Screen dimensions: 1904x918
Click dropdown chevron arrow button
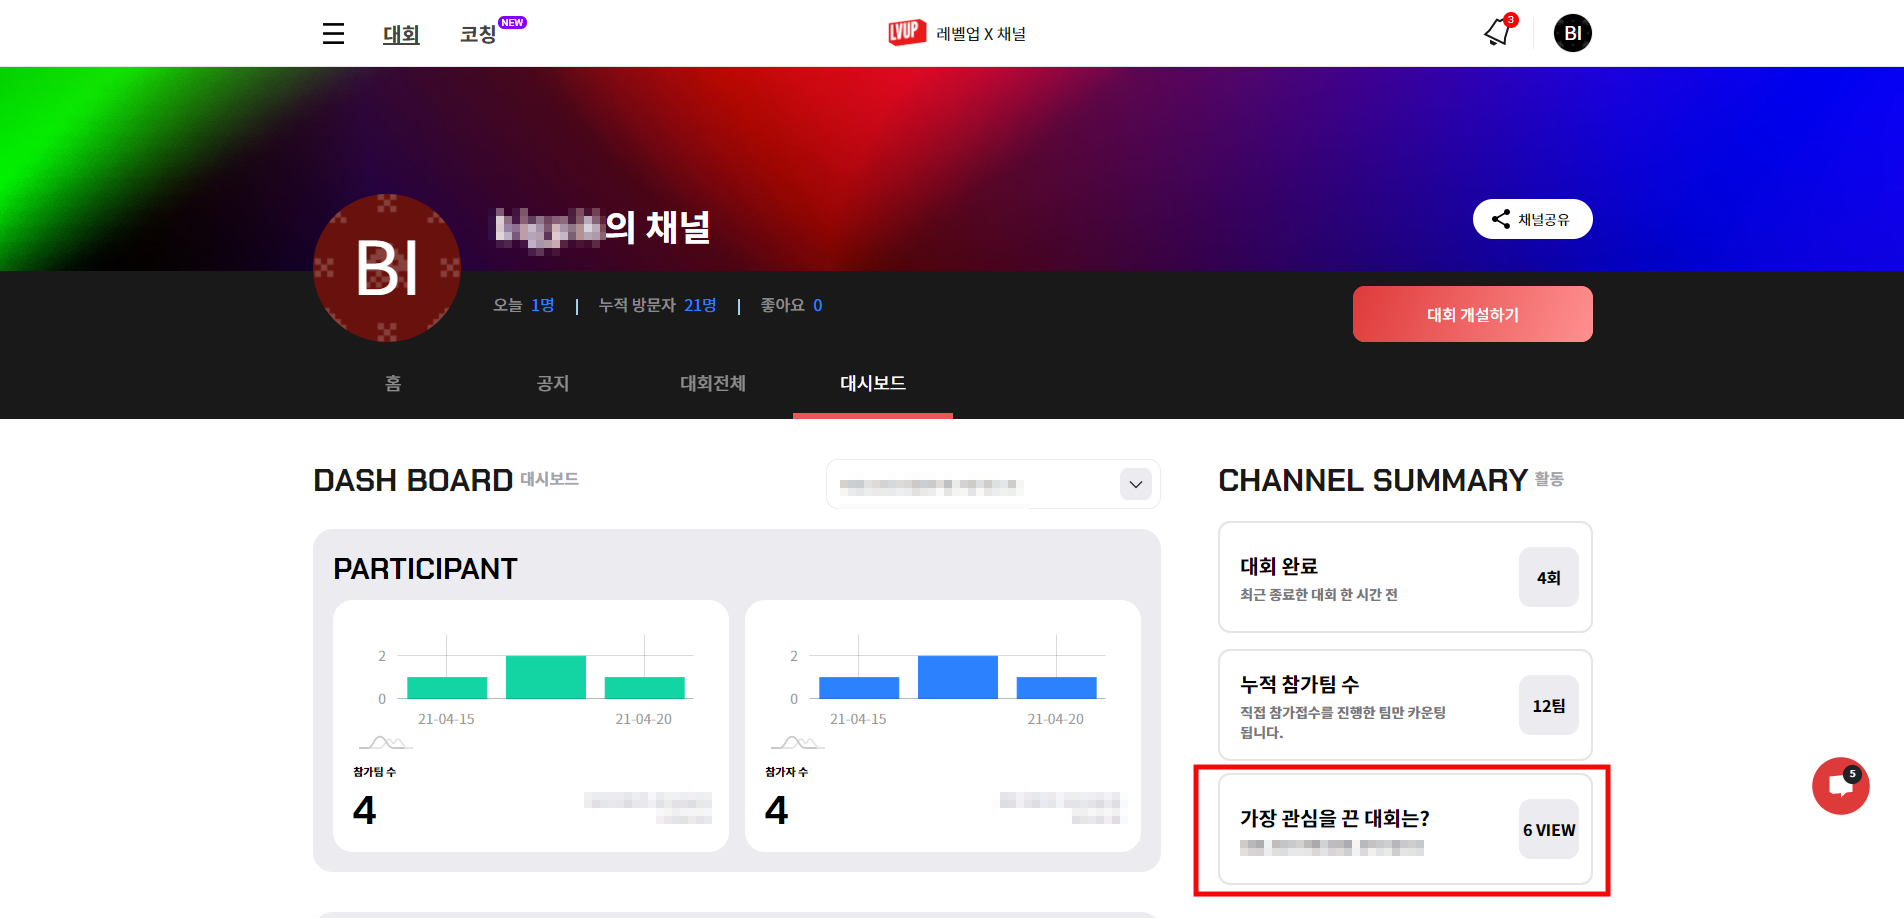tap(1135, 484)
